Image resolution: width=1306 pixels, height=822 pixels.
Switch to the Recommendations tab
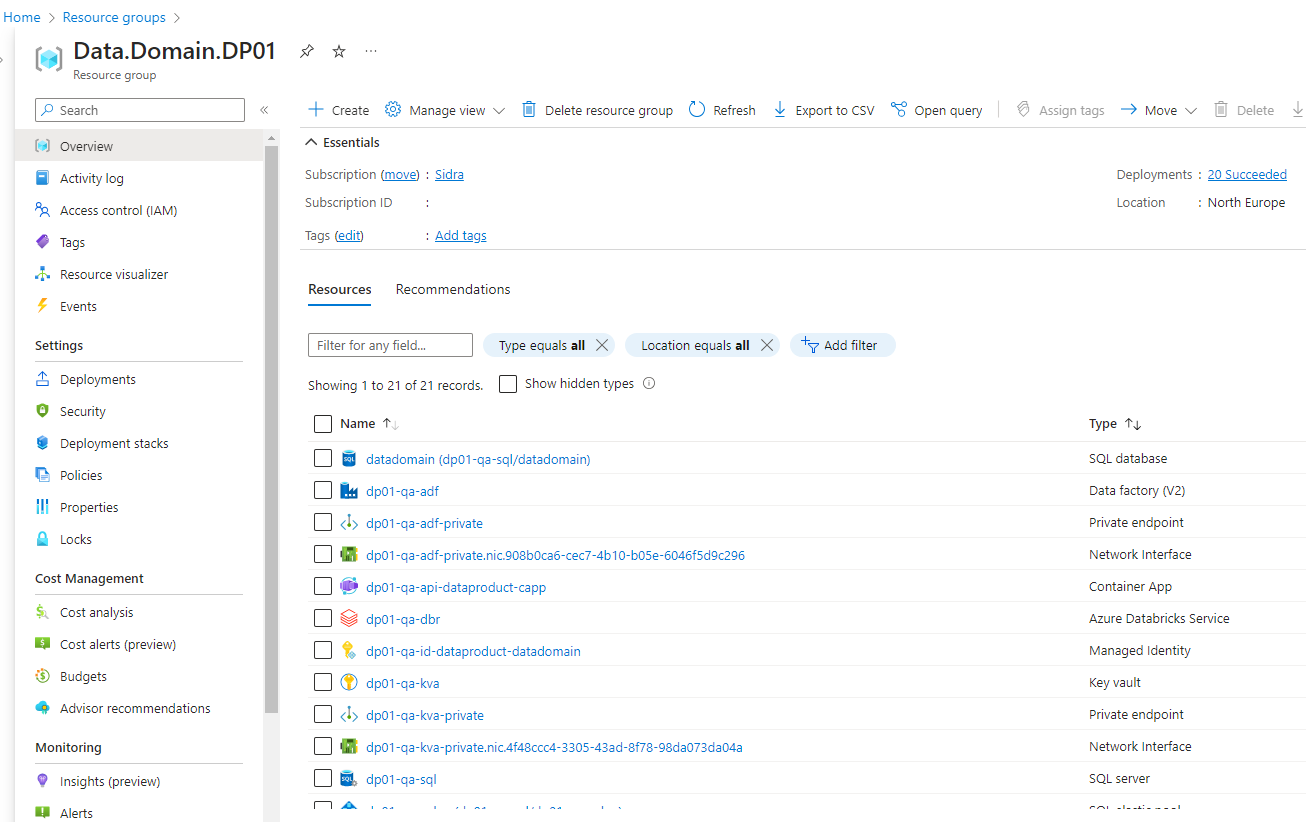(453, 289)
